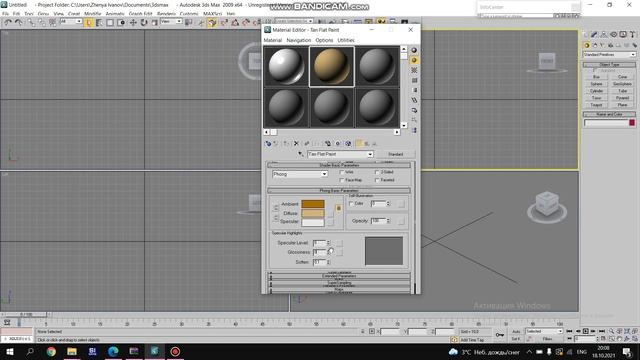Toggle the Ambient-Diffuse color lock button
This screenshot has height=360, width=640.
(x=276, y=208)
